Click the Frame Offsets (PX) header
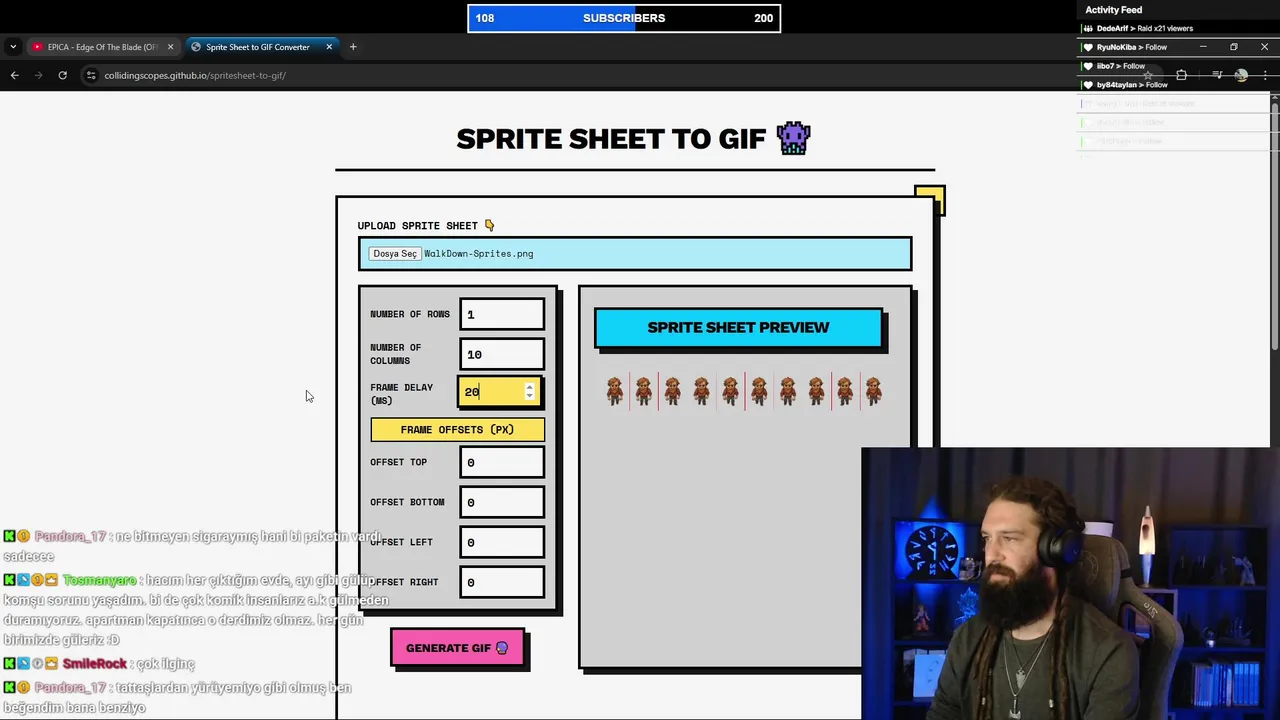Image resolution: width=1280 pixels, height=720 pixels. 457,430
